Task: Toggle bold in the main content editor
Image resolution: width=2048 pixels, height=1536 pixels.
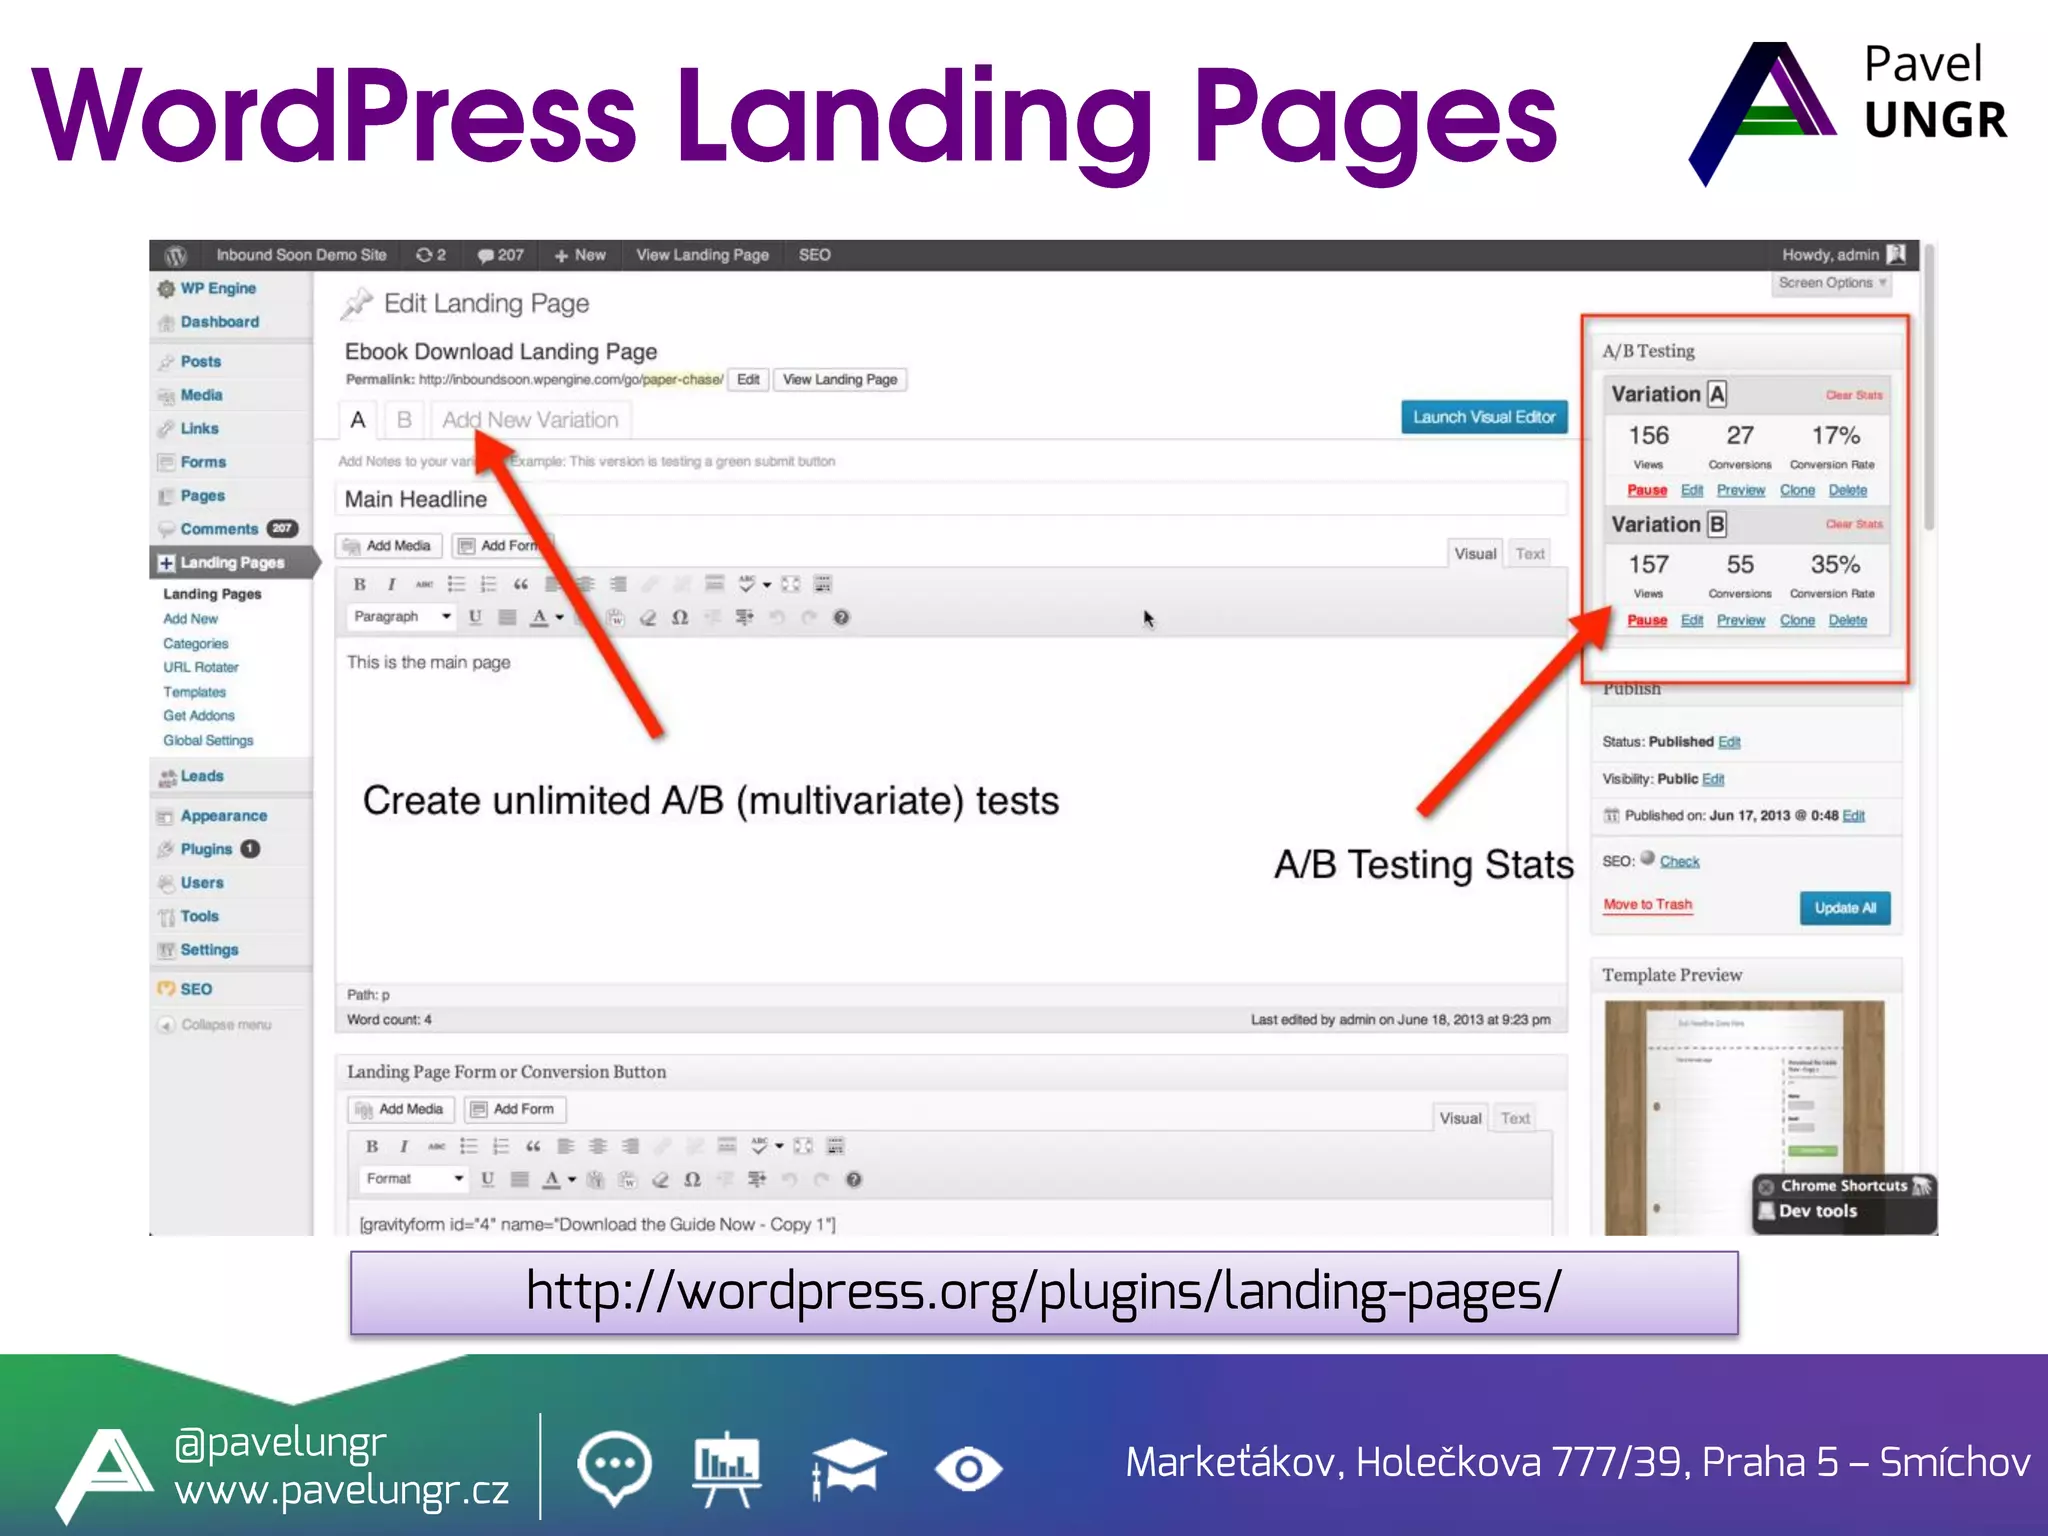Action: tap(359, 584)
